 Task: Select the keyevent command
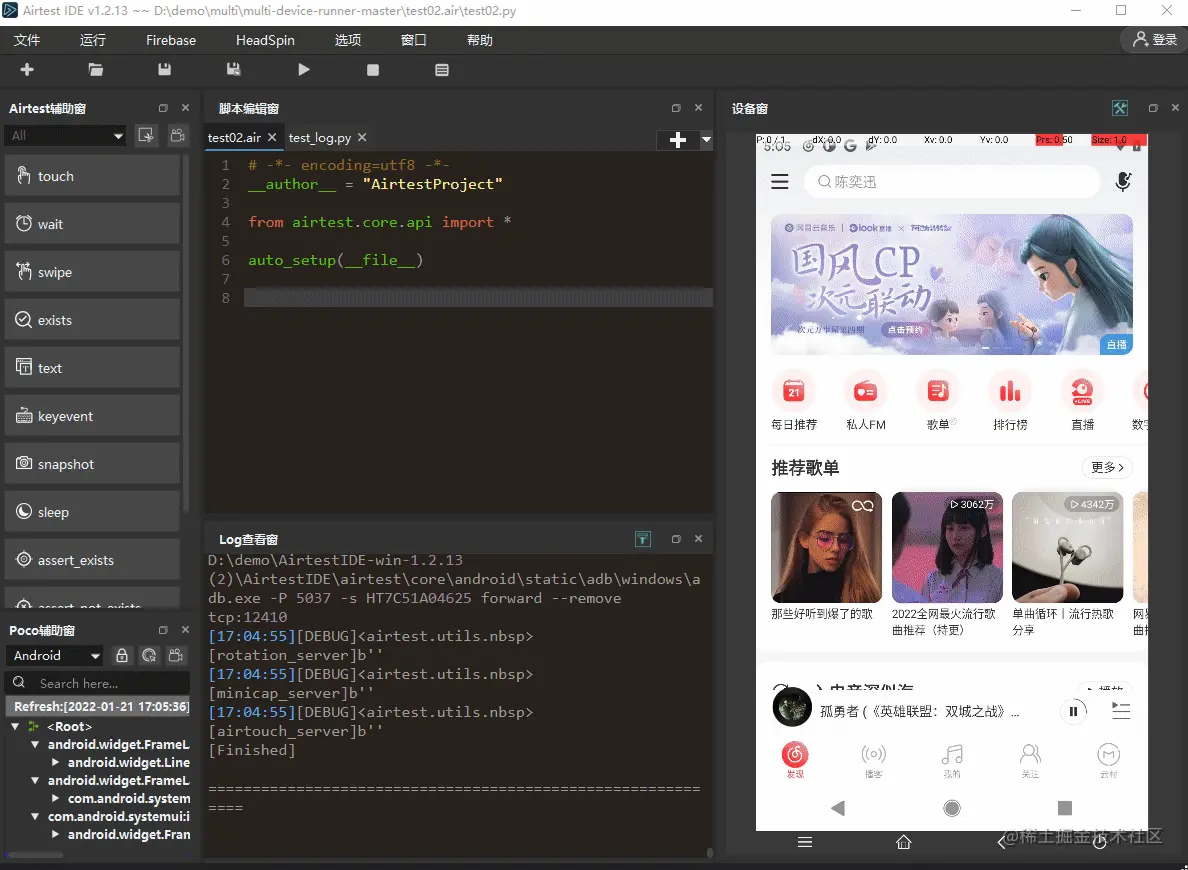coord(92,416)
